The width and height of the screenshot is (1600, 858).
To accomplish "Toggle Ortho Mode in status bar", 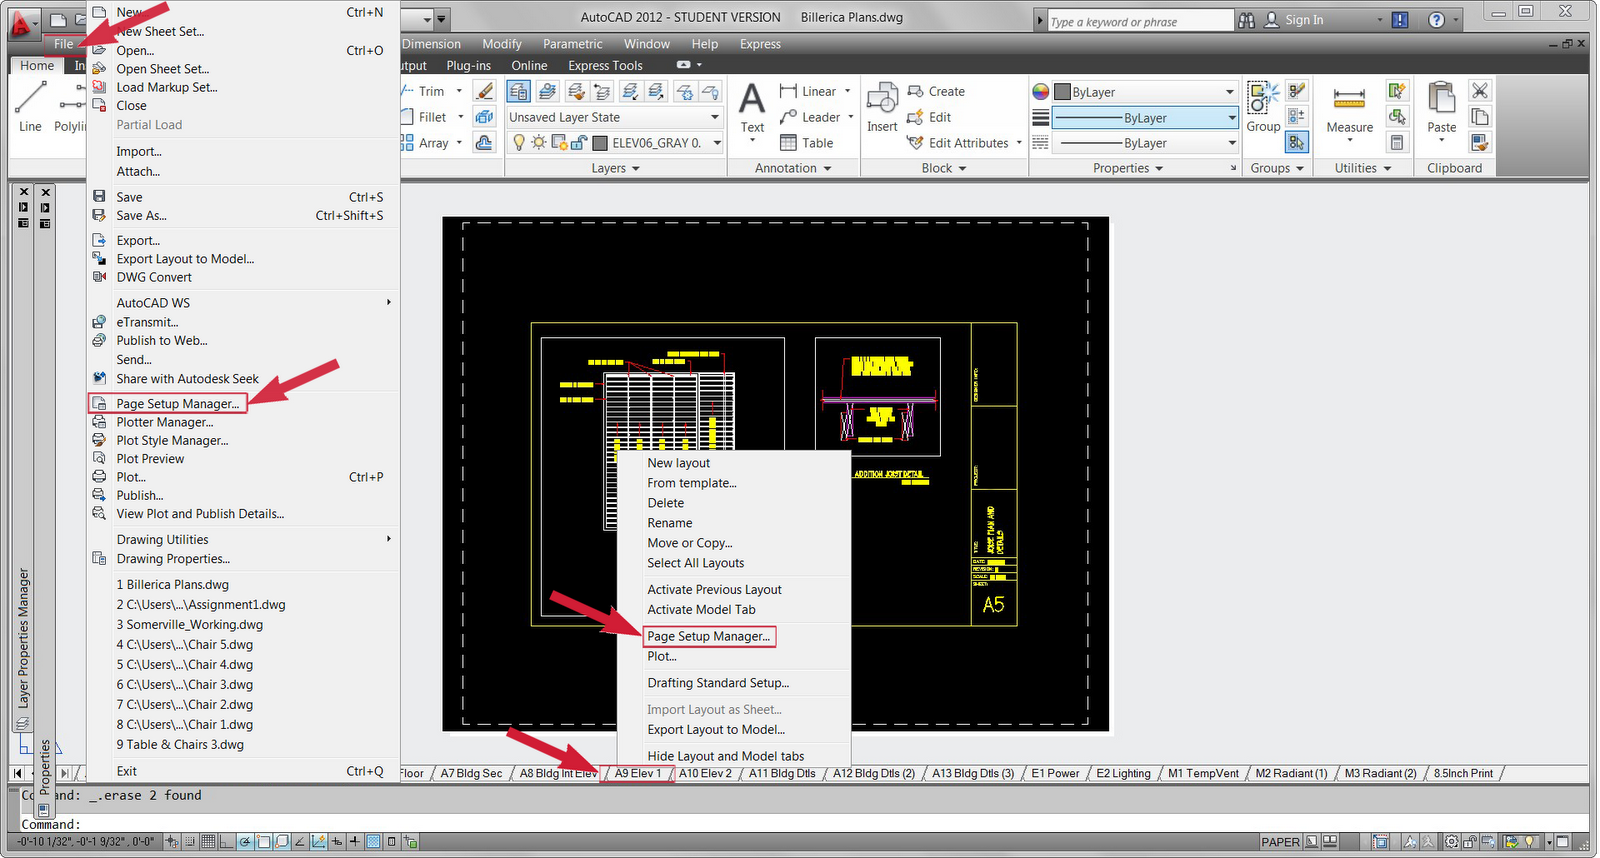I will coord(227,842).
